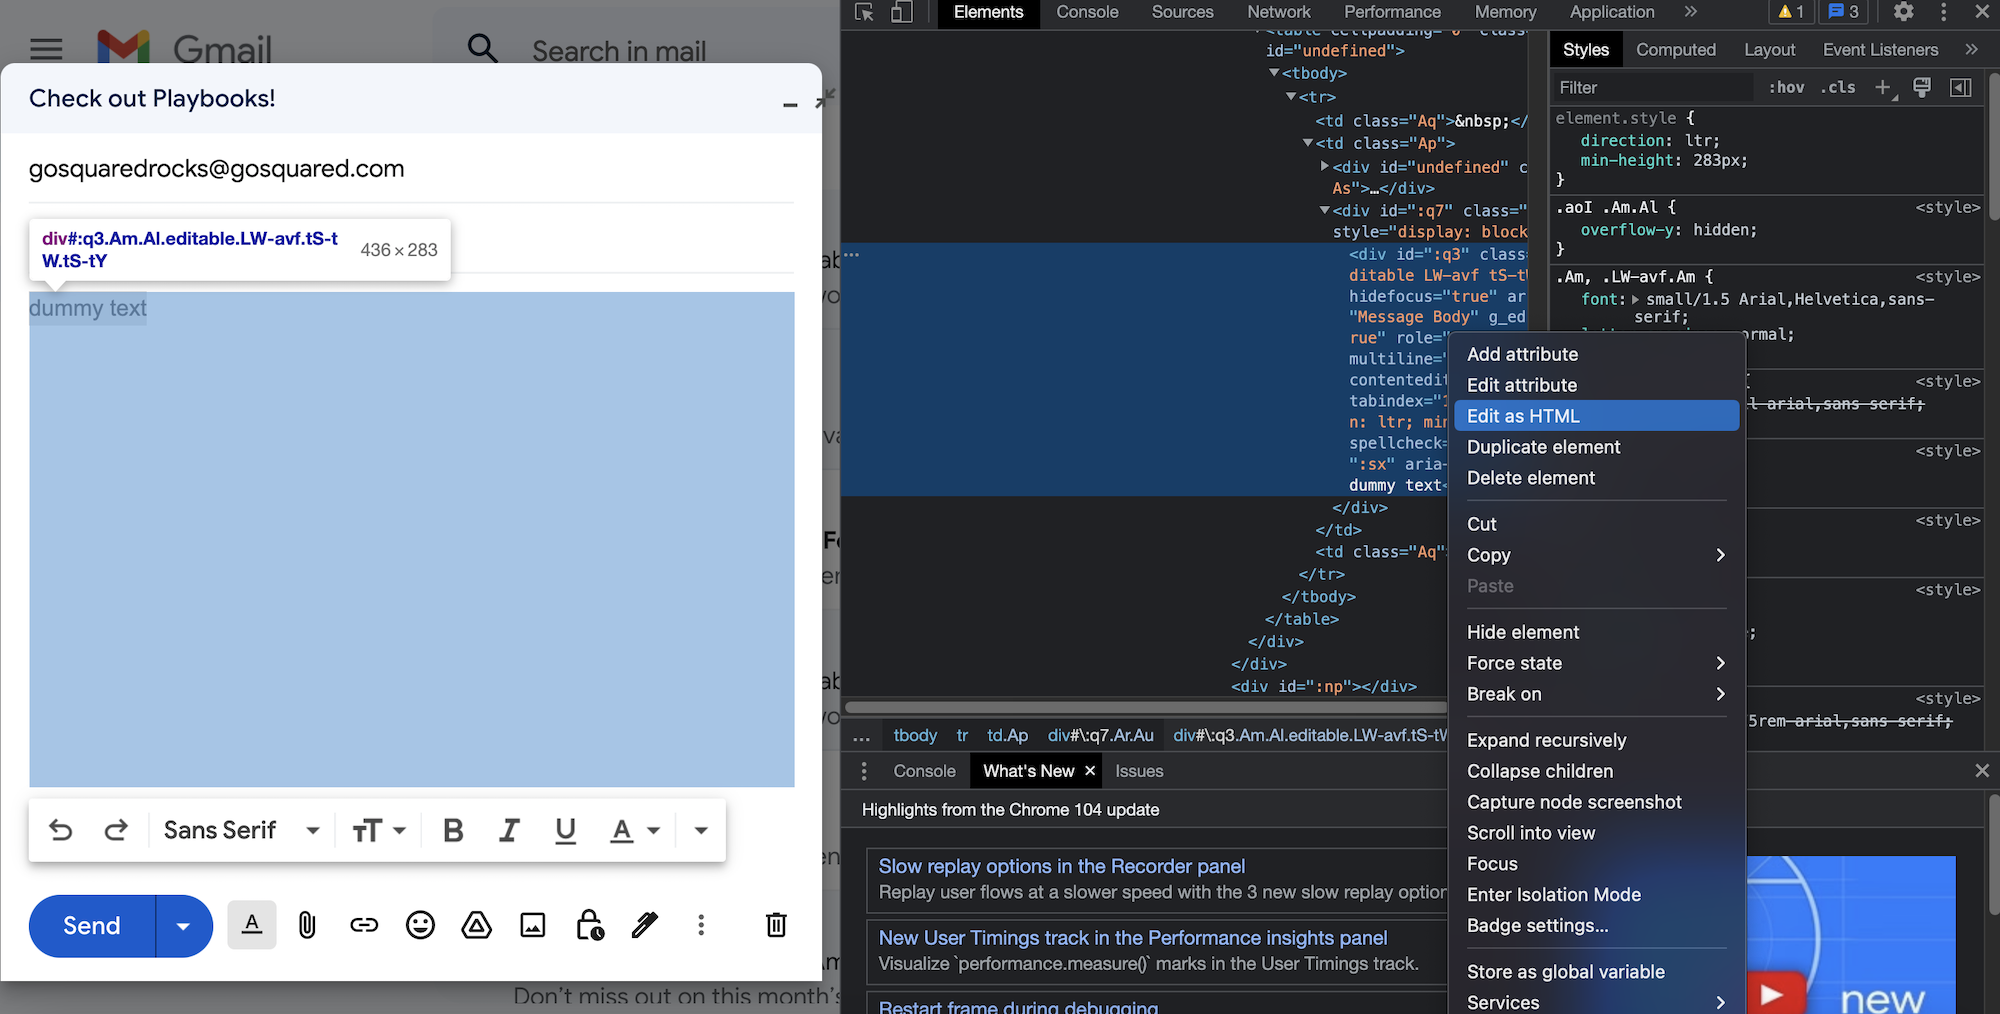Click the Gmail search magnifier icon
Viewport: 2000px width, 1014px height.
click(x=483, y=48)
